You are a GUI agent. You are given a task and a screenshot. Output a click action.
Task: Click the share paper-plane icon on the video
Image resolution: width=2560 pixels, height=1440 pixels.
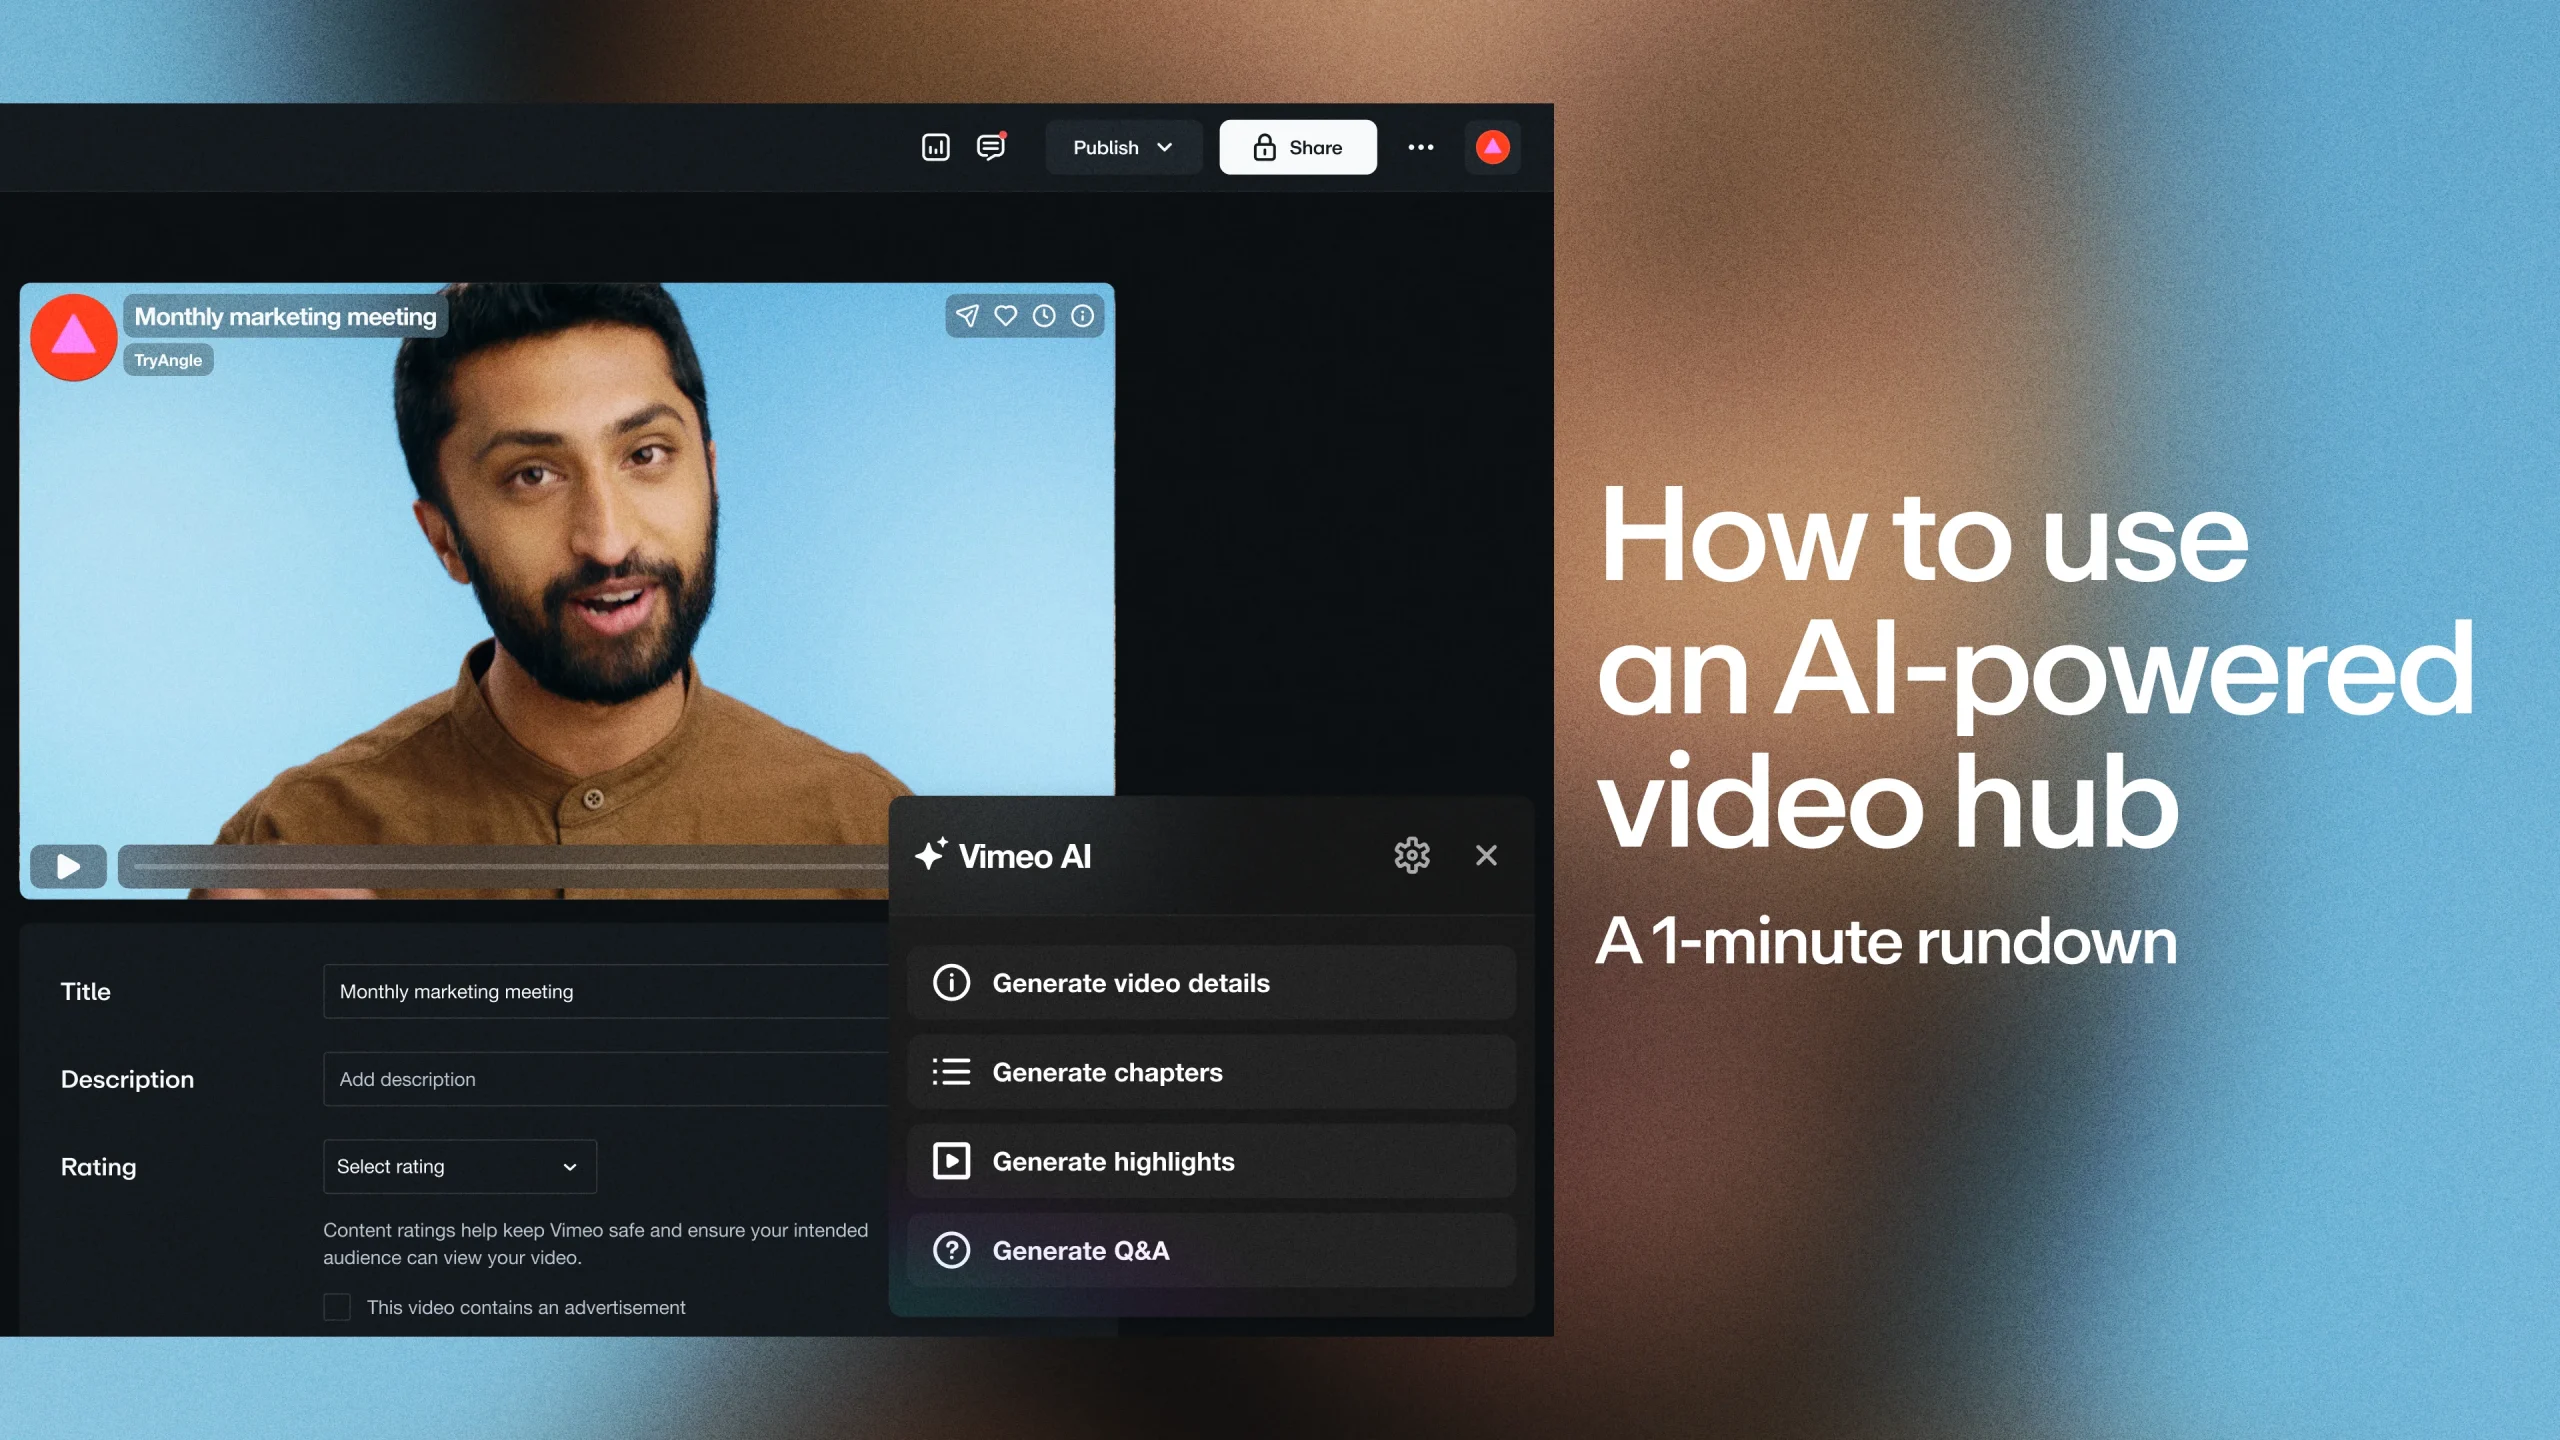pyautogui.click(x=967, y=316)
